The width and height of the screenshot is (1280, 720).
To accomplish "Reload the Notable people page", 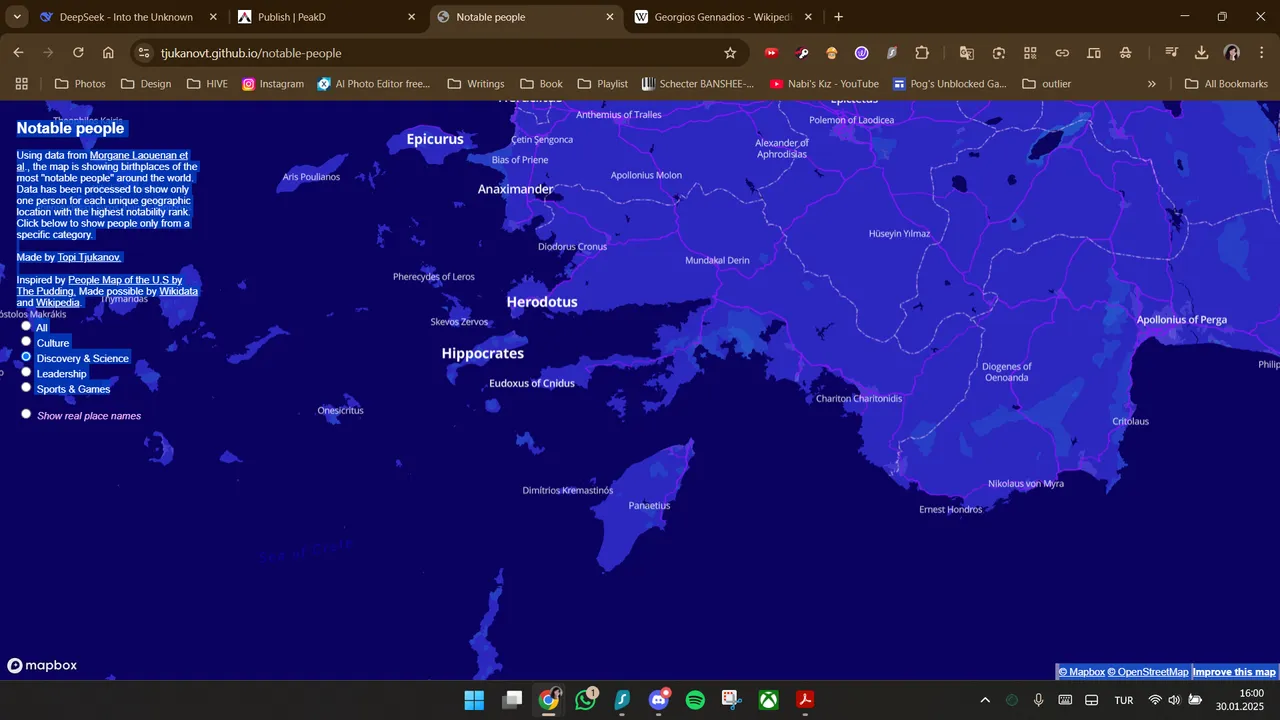I will click(x=78, y=53).
